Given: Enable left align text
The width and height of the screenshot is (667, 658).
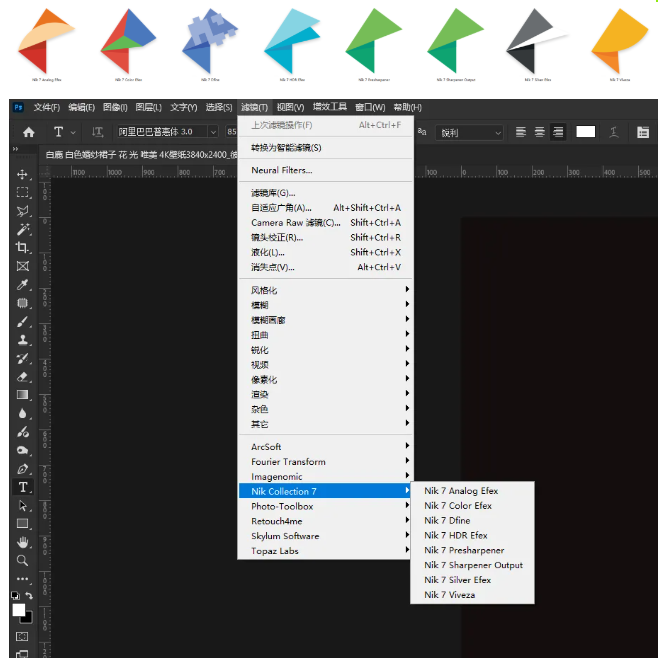Looking at the screenshot, I should [x=521, y=132].
